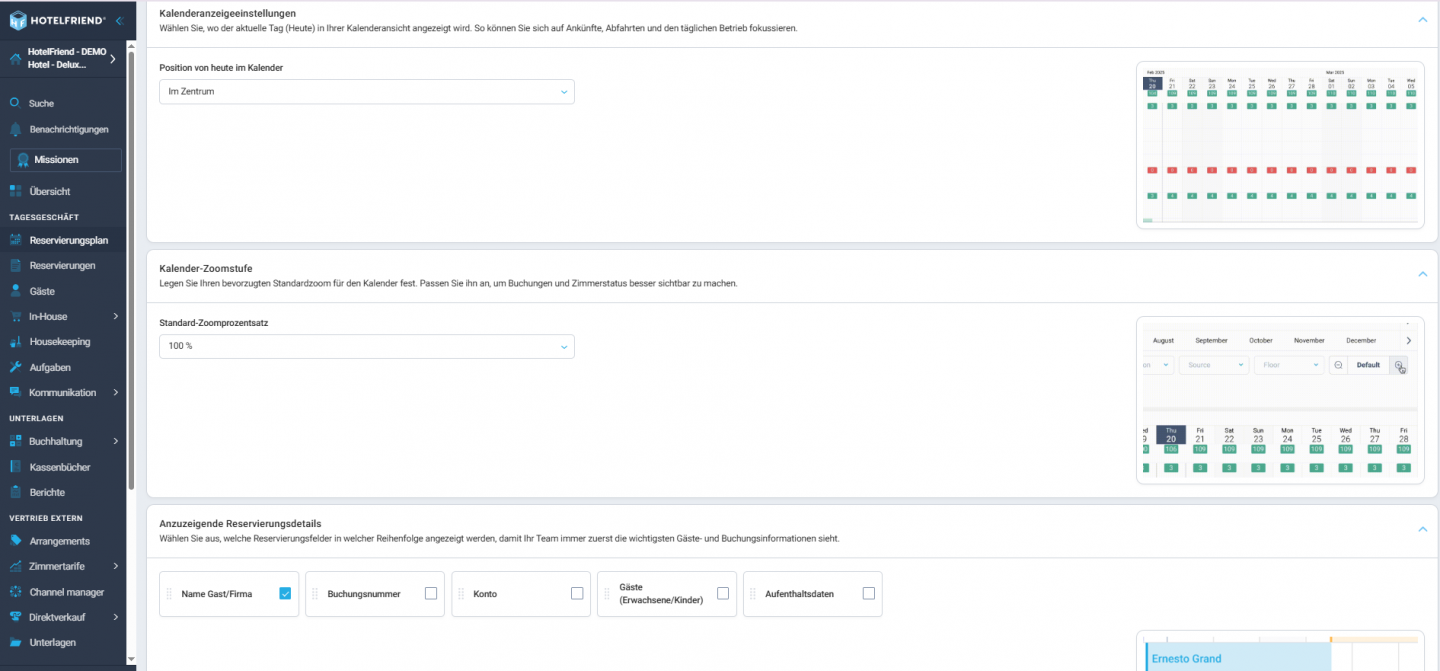The height and width of the screenshot is (671, 1440).
Task: Open the Standard-Zoomprozentsatz dropdown
Action: [x=367, y=346]
